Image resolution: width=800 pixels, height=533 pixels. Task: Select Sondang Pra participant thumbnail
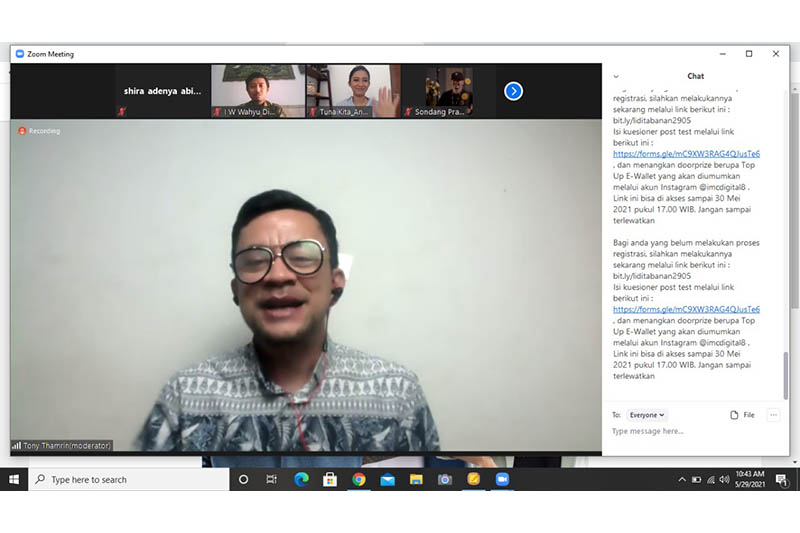449,91
